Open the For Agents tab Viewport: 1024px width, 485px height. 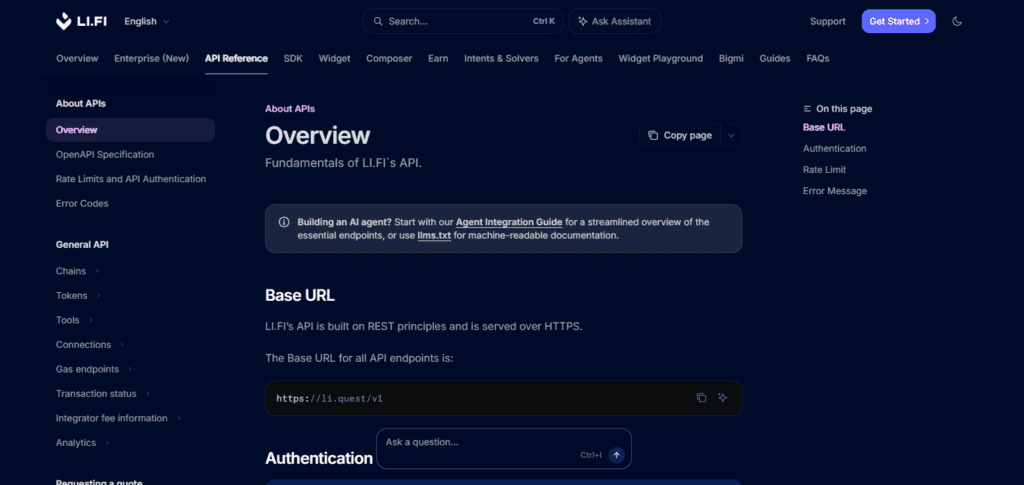pos(579,58)
